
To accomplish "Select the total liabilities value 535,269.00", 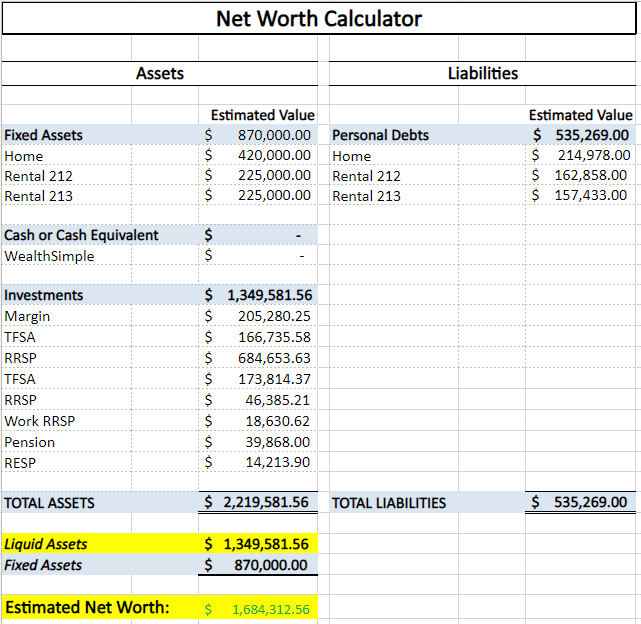I will [x=579, y=502].
